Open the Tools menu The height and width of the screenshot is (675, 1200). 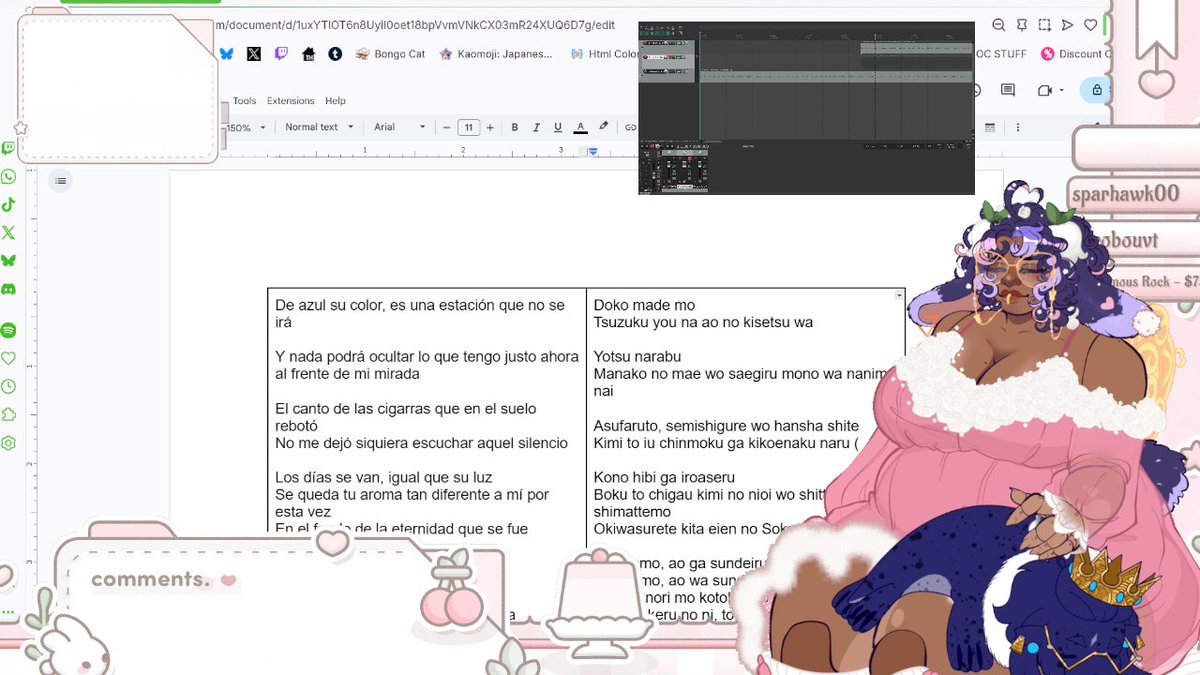tap(243, 100)
